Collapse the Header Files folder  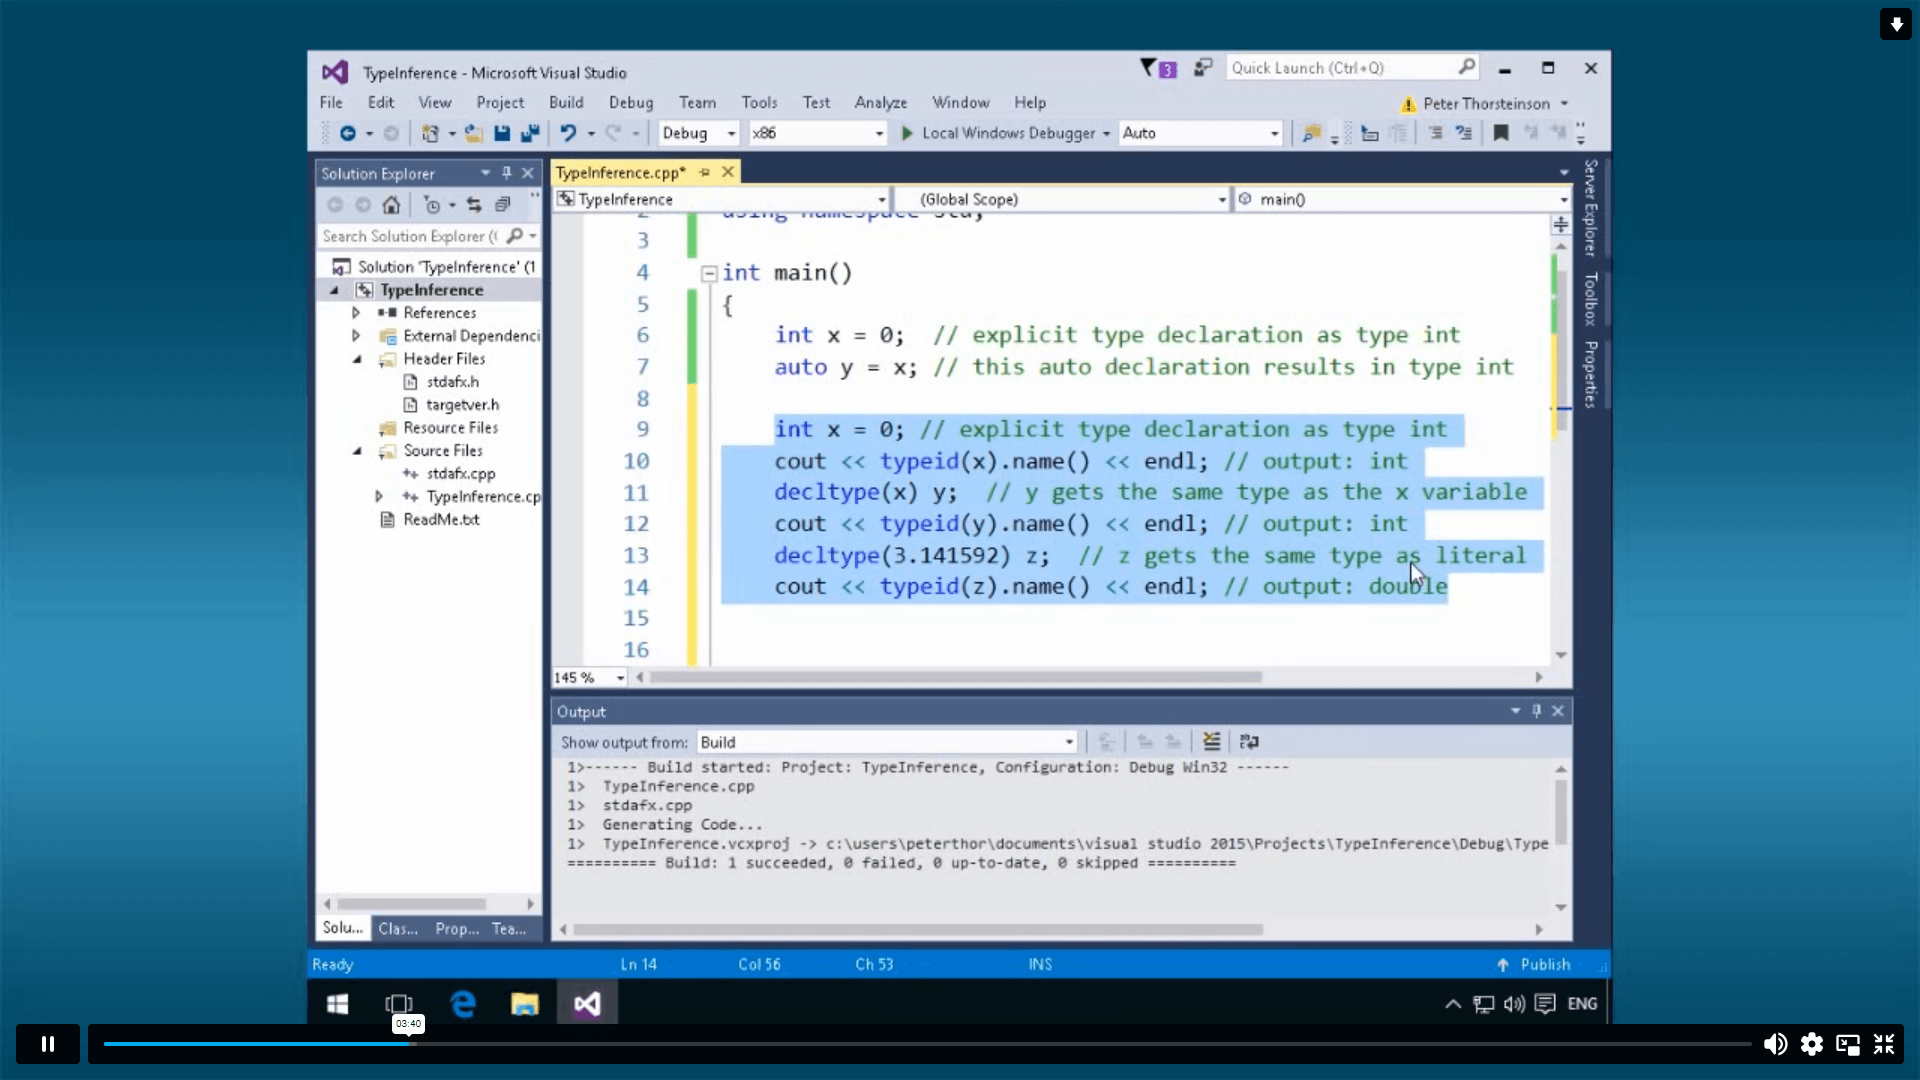point(357,358)
